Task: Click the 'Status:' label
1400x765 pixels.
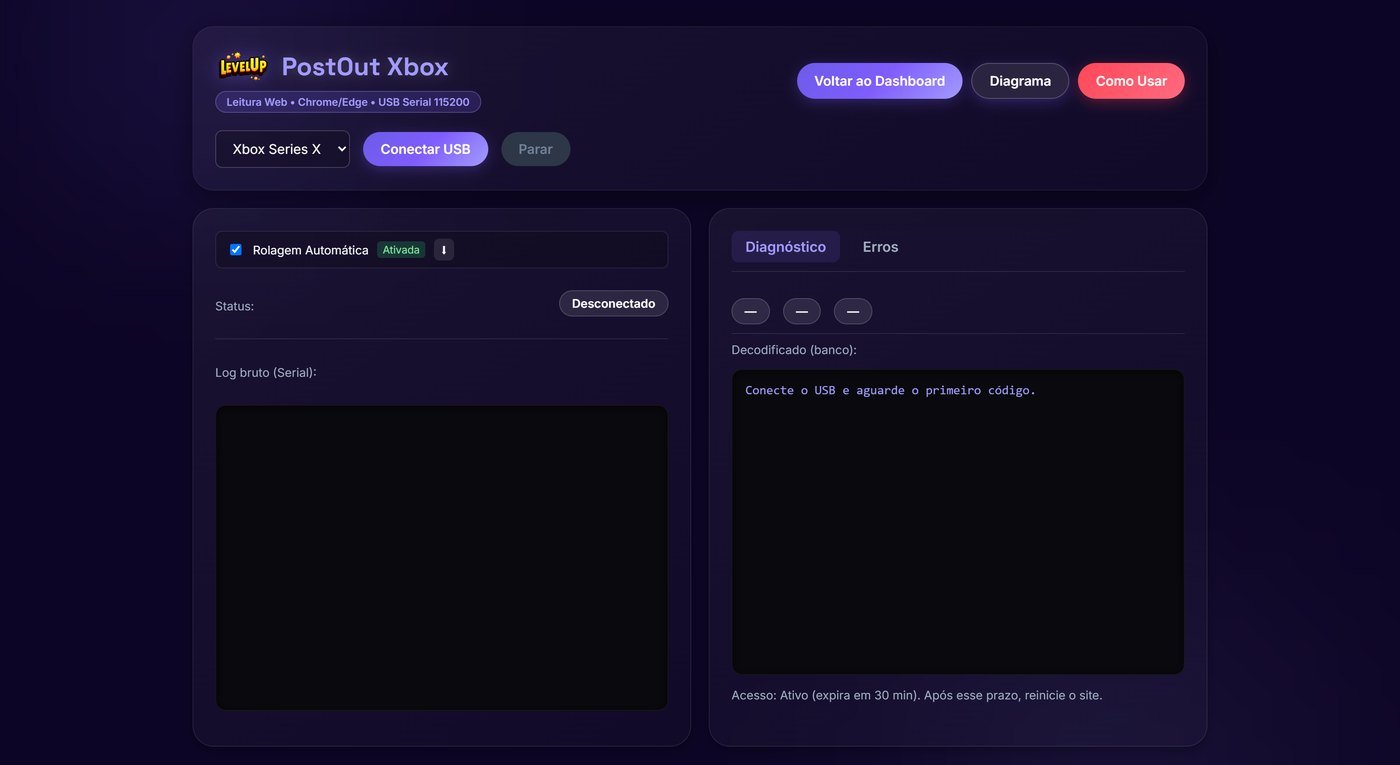Action: coord(235,306)
